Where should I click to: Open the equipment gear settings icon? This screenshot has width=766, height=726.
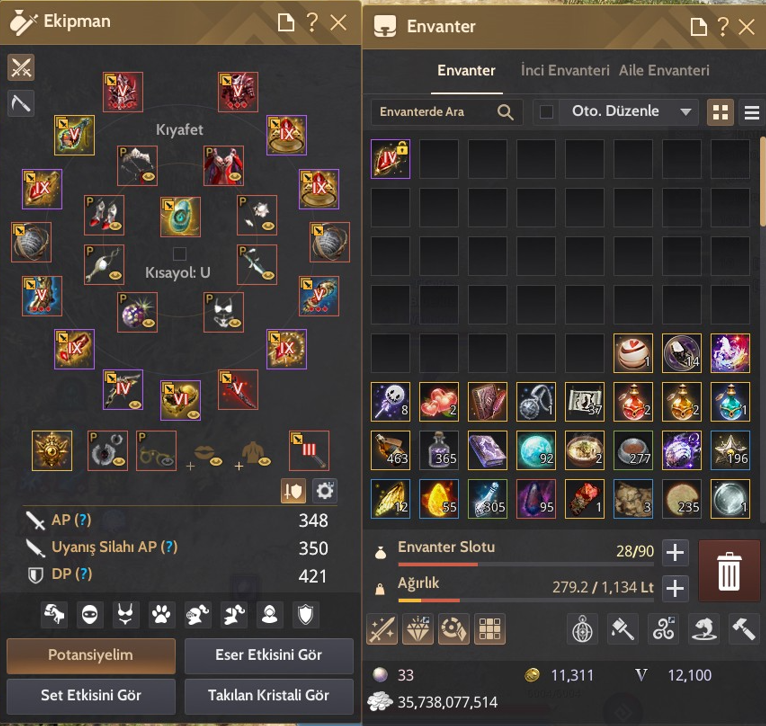click(x=324, y=491)
